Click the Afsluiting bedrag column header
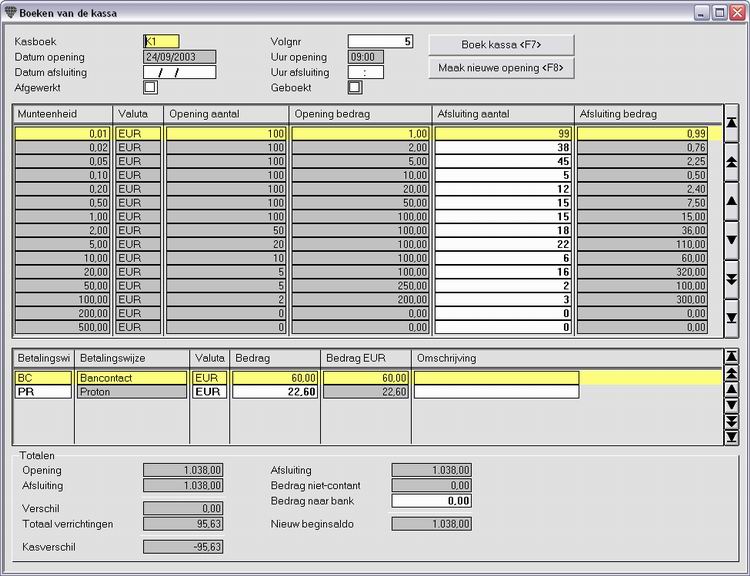This screenshot has width=750, height=576. click(648, 114)
